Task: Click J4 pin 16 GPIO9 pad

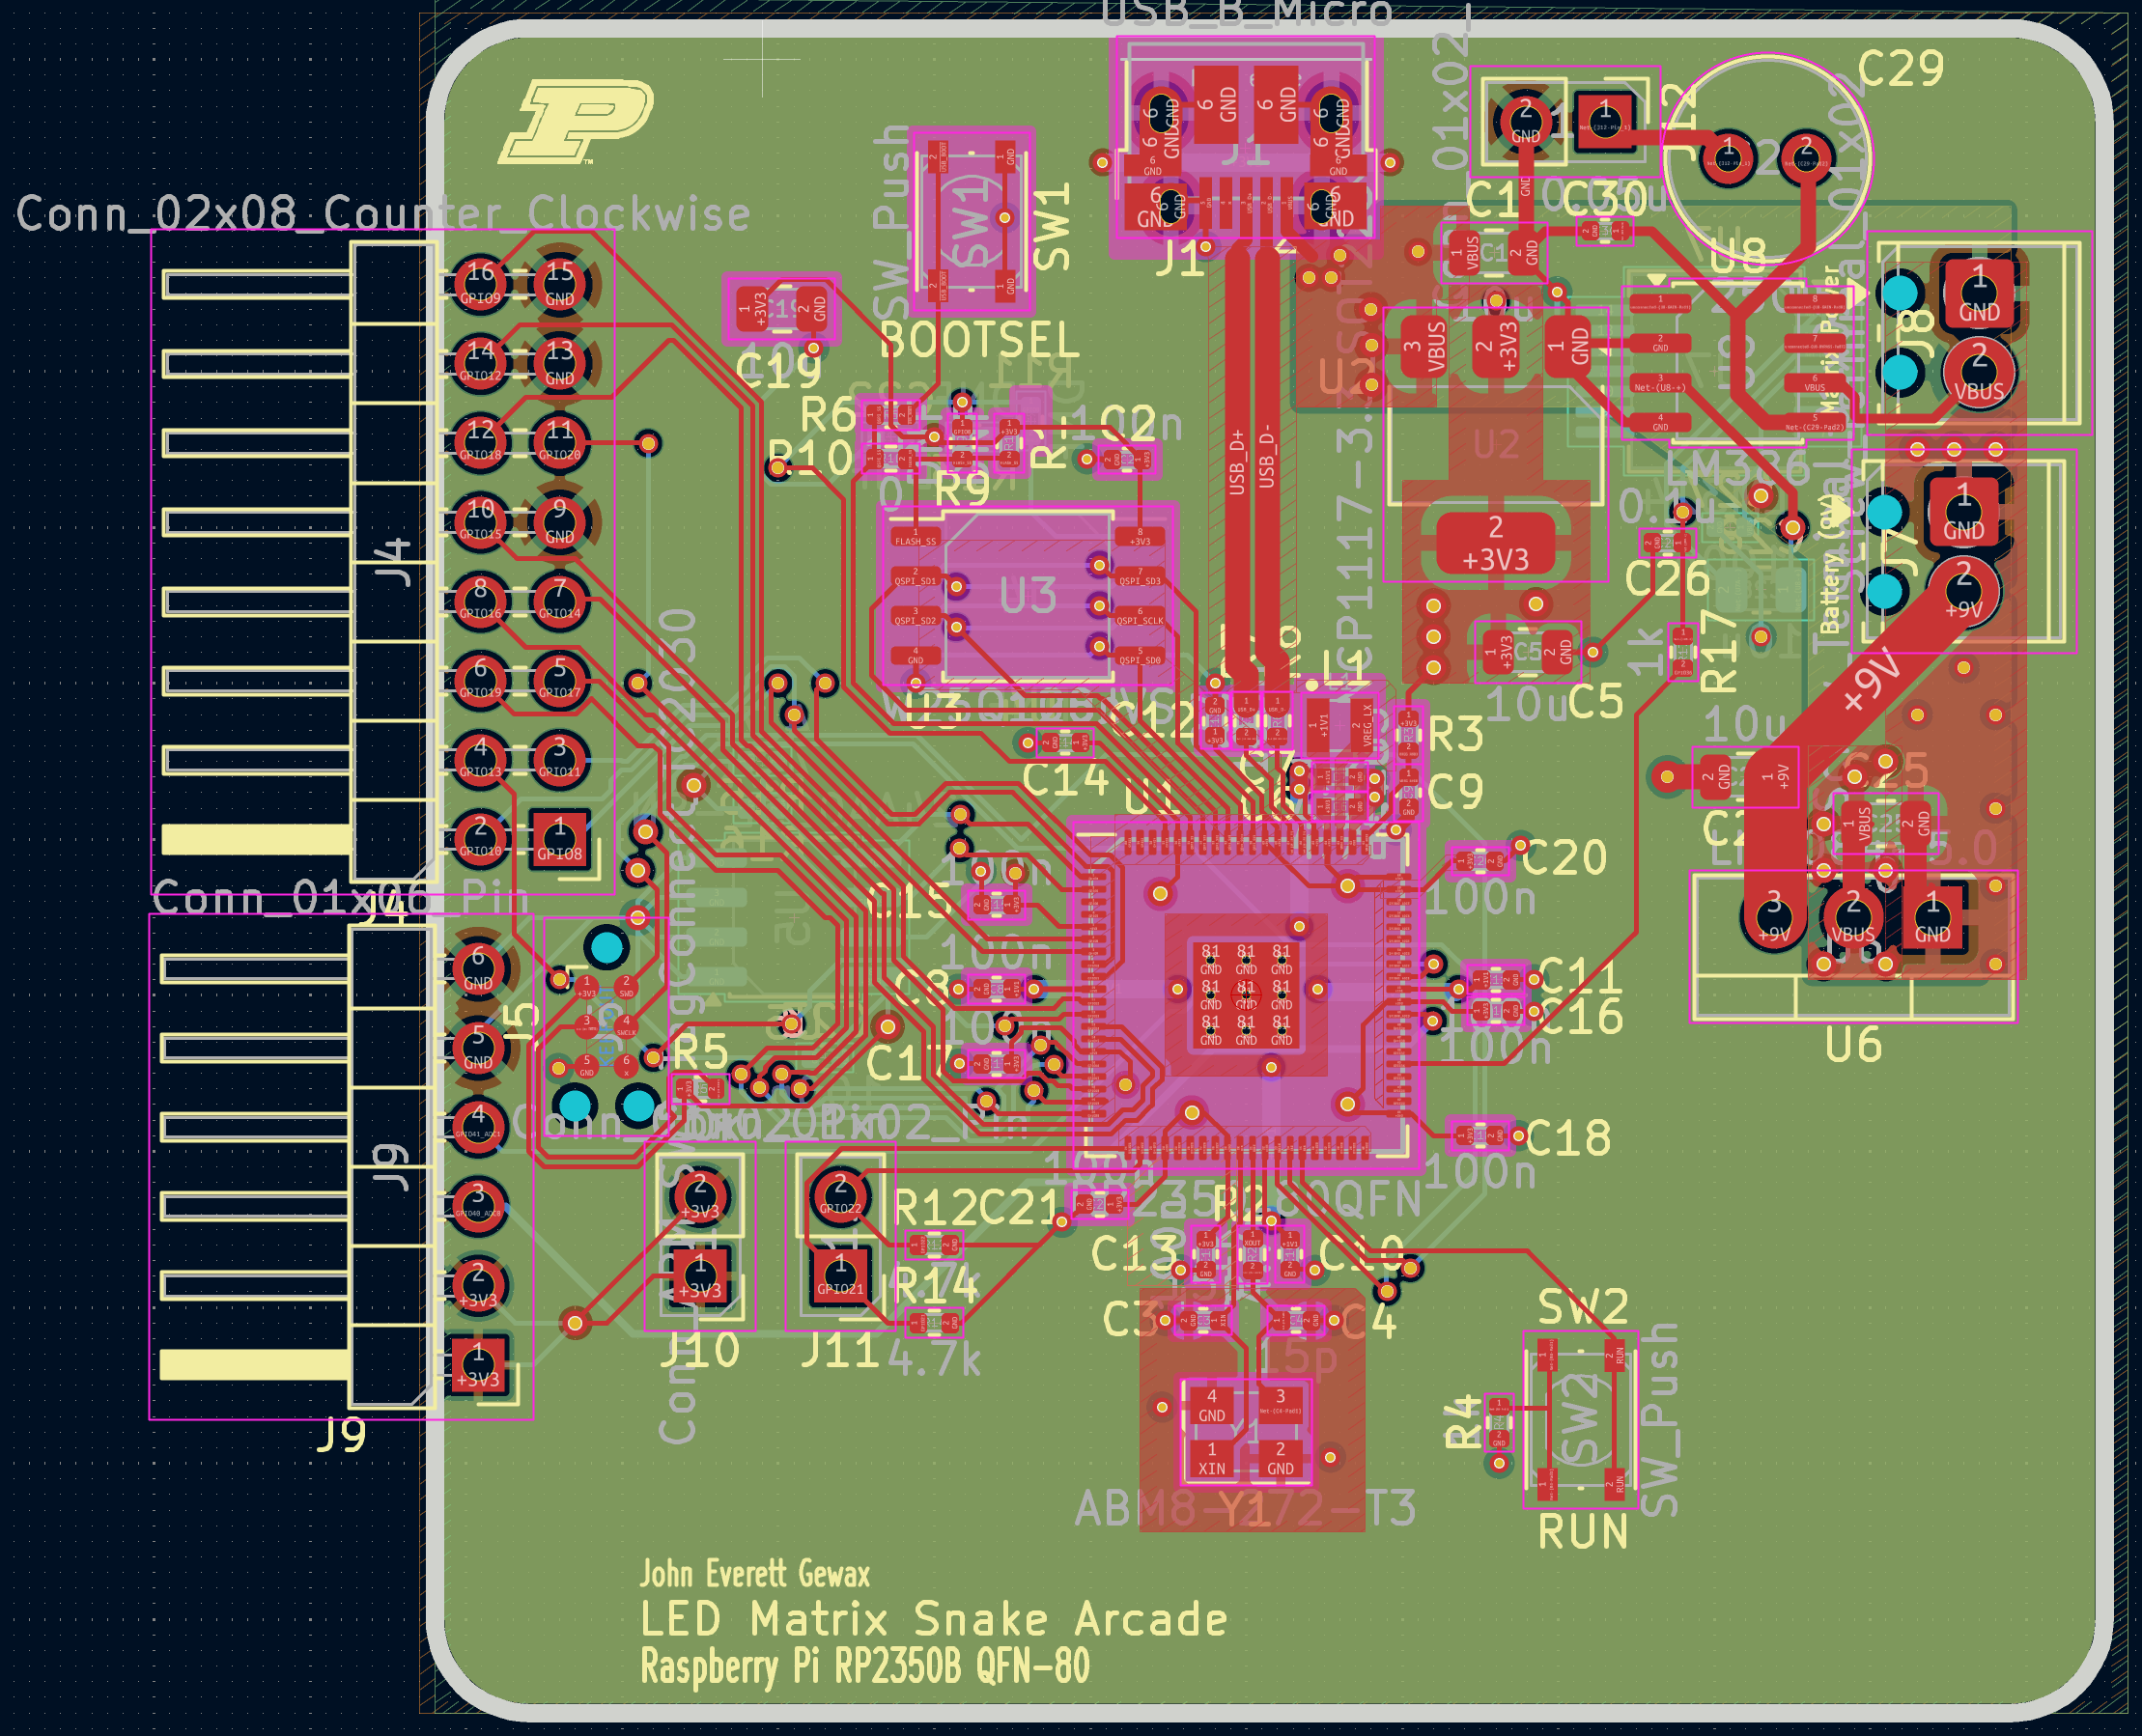Action: tap(480, 283)
